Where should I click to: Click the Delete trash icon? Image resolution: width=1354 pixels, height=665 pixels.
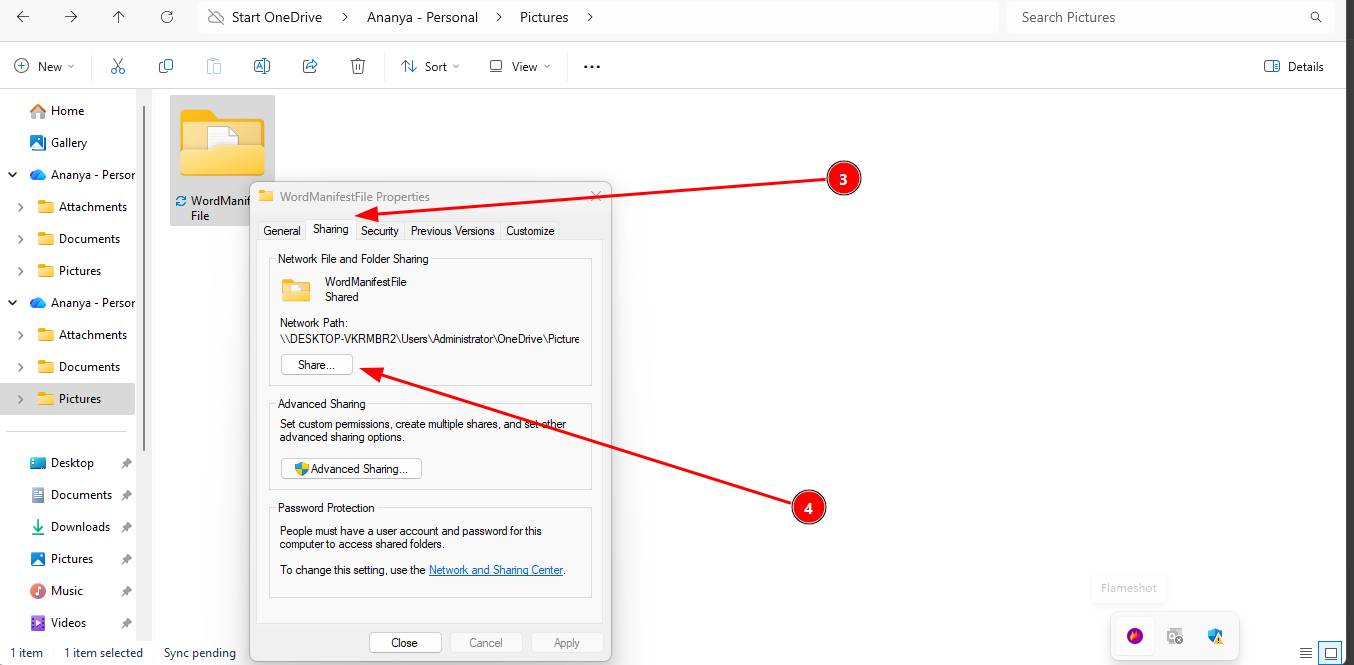[358, 66]
